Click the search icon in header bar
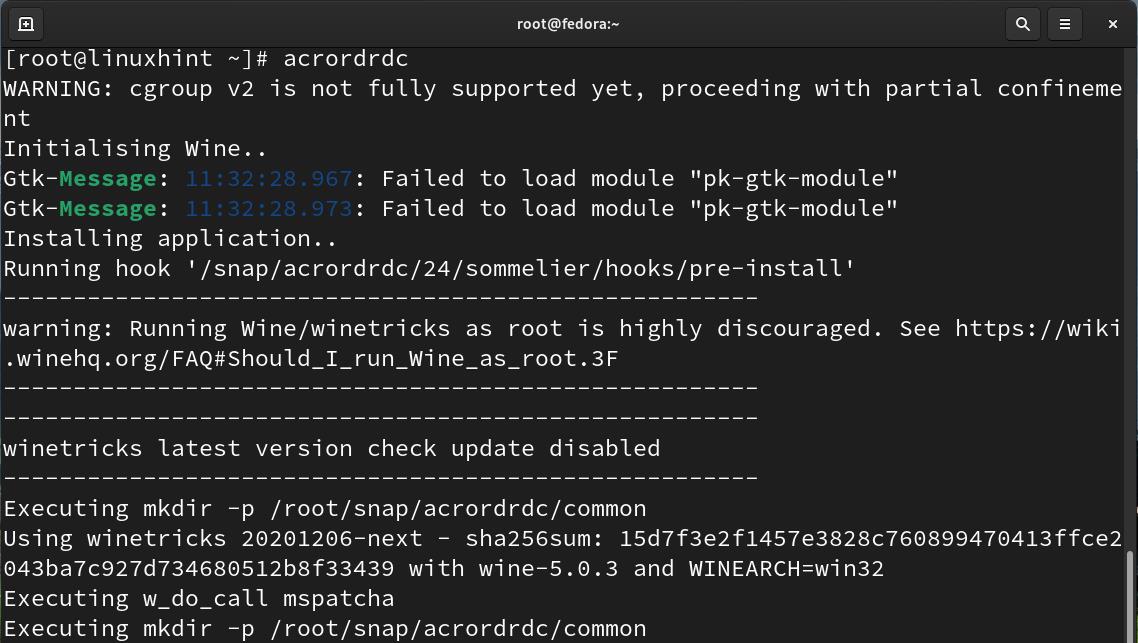Image resolution: width=1138 pixels, height=643 pixels. (x=1022, y=24)
